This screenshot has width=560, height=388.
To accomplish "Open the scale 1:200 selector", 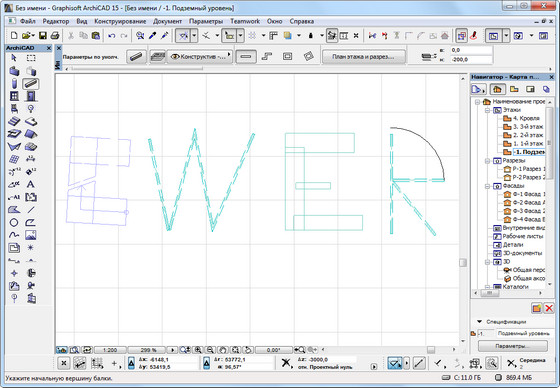I will (110, 350).
